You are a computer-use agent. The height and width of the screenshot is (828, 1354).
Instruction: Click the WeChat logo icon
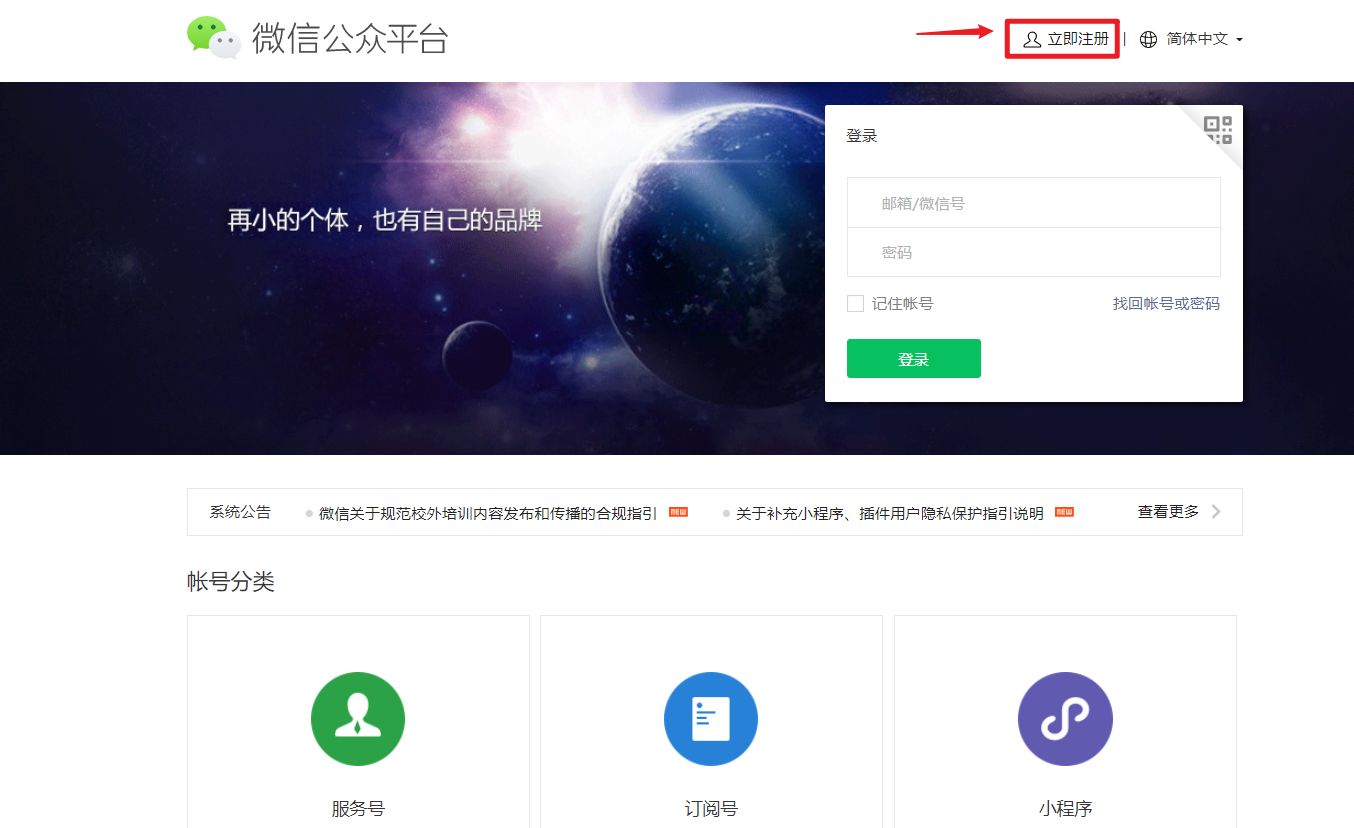click(214, 38)
